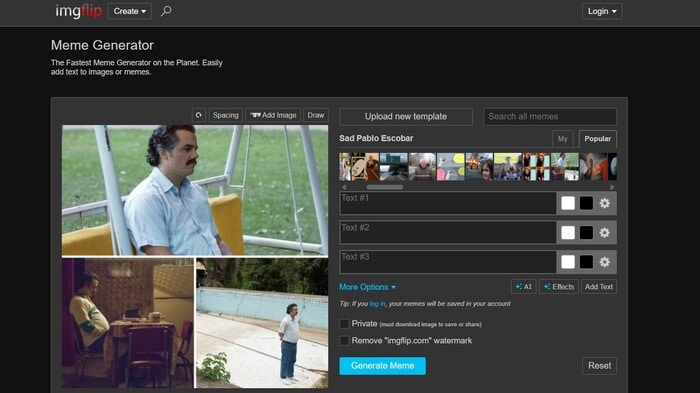This screenshot has width=700, height=393.
Task: Pick the waiting skeleton bench template
Action: tap(508, 167)
